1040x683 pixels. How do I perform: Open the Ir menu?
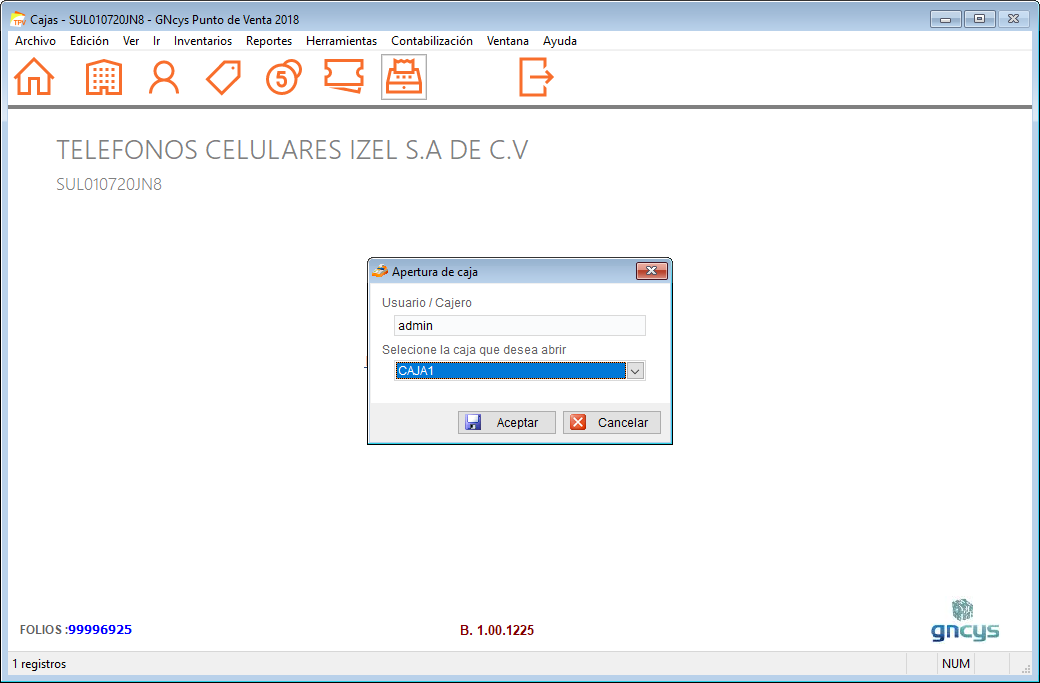coord(157,40)
